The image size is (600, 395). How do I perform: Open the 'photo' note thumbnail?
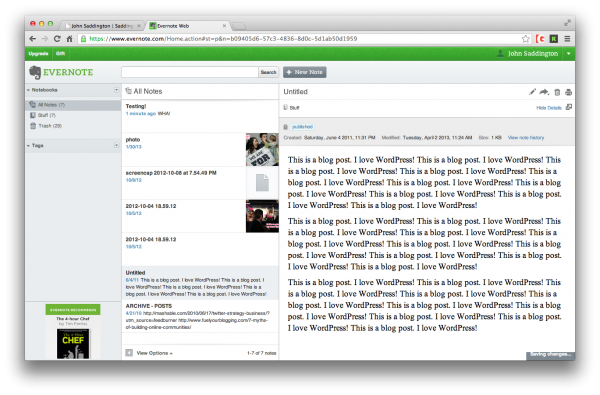(262, 150)
